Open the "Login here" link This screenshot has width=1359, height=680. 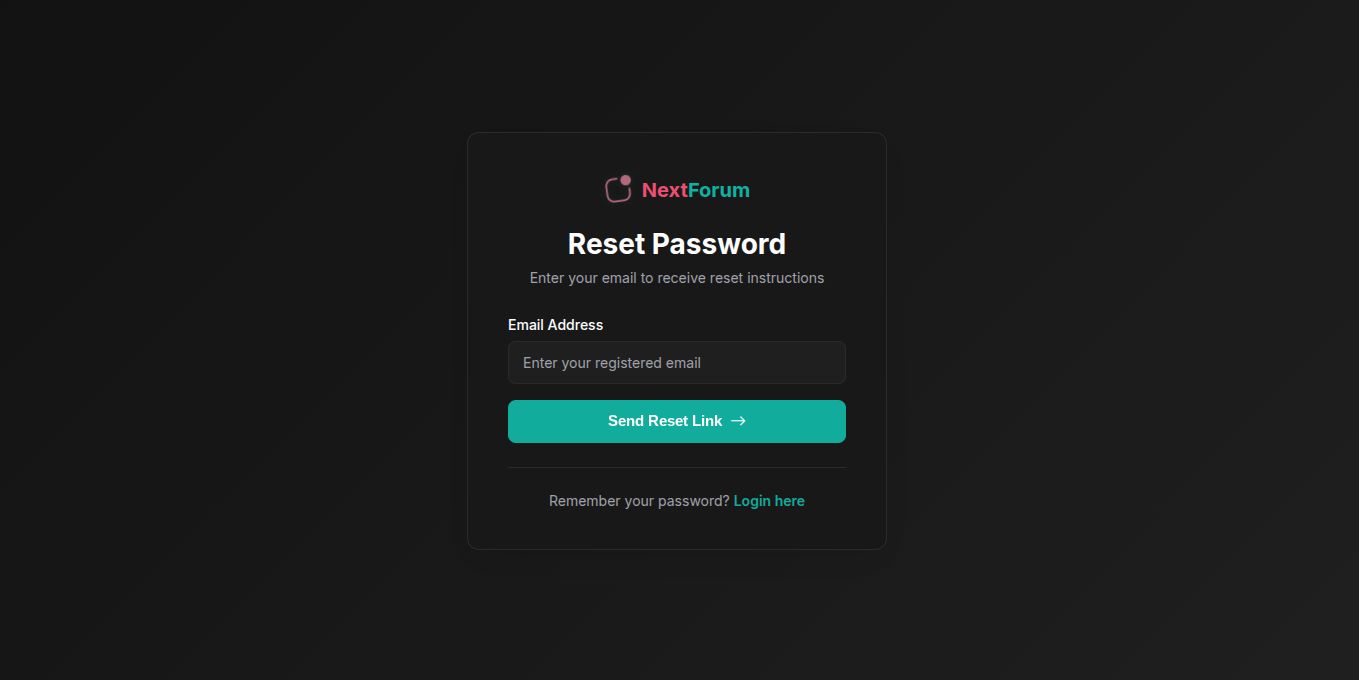point(769,501)
